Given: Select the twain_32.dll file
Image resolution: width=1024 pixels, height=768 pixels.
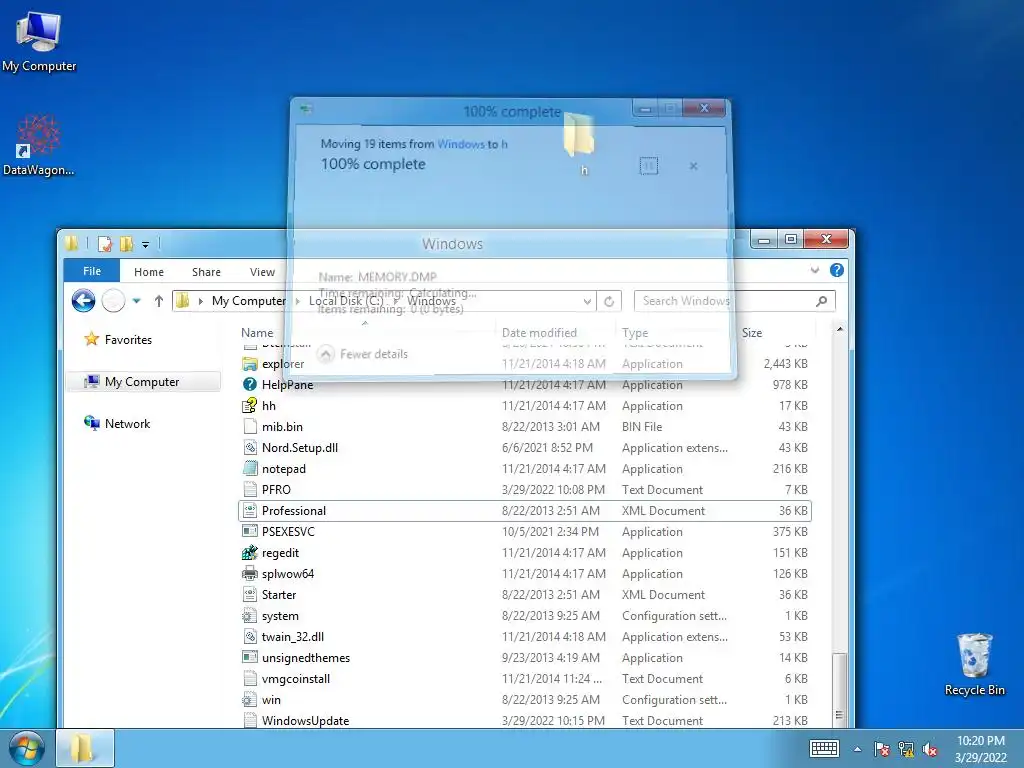Looking at the screenshot, I should click(x=293, y=637).
